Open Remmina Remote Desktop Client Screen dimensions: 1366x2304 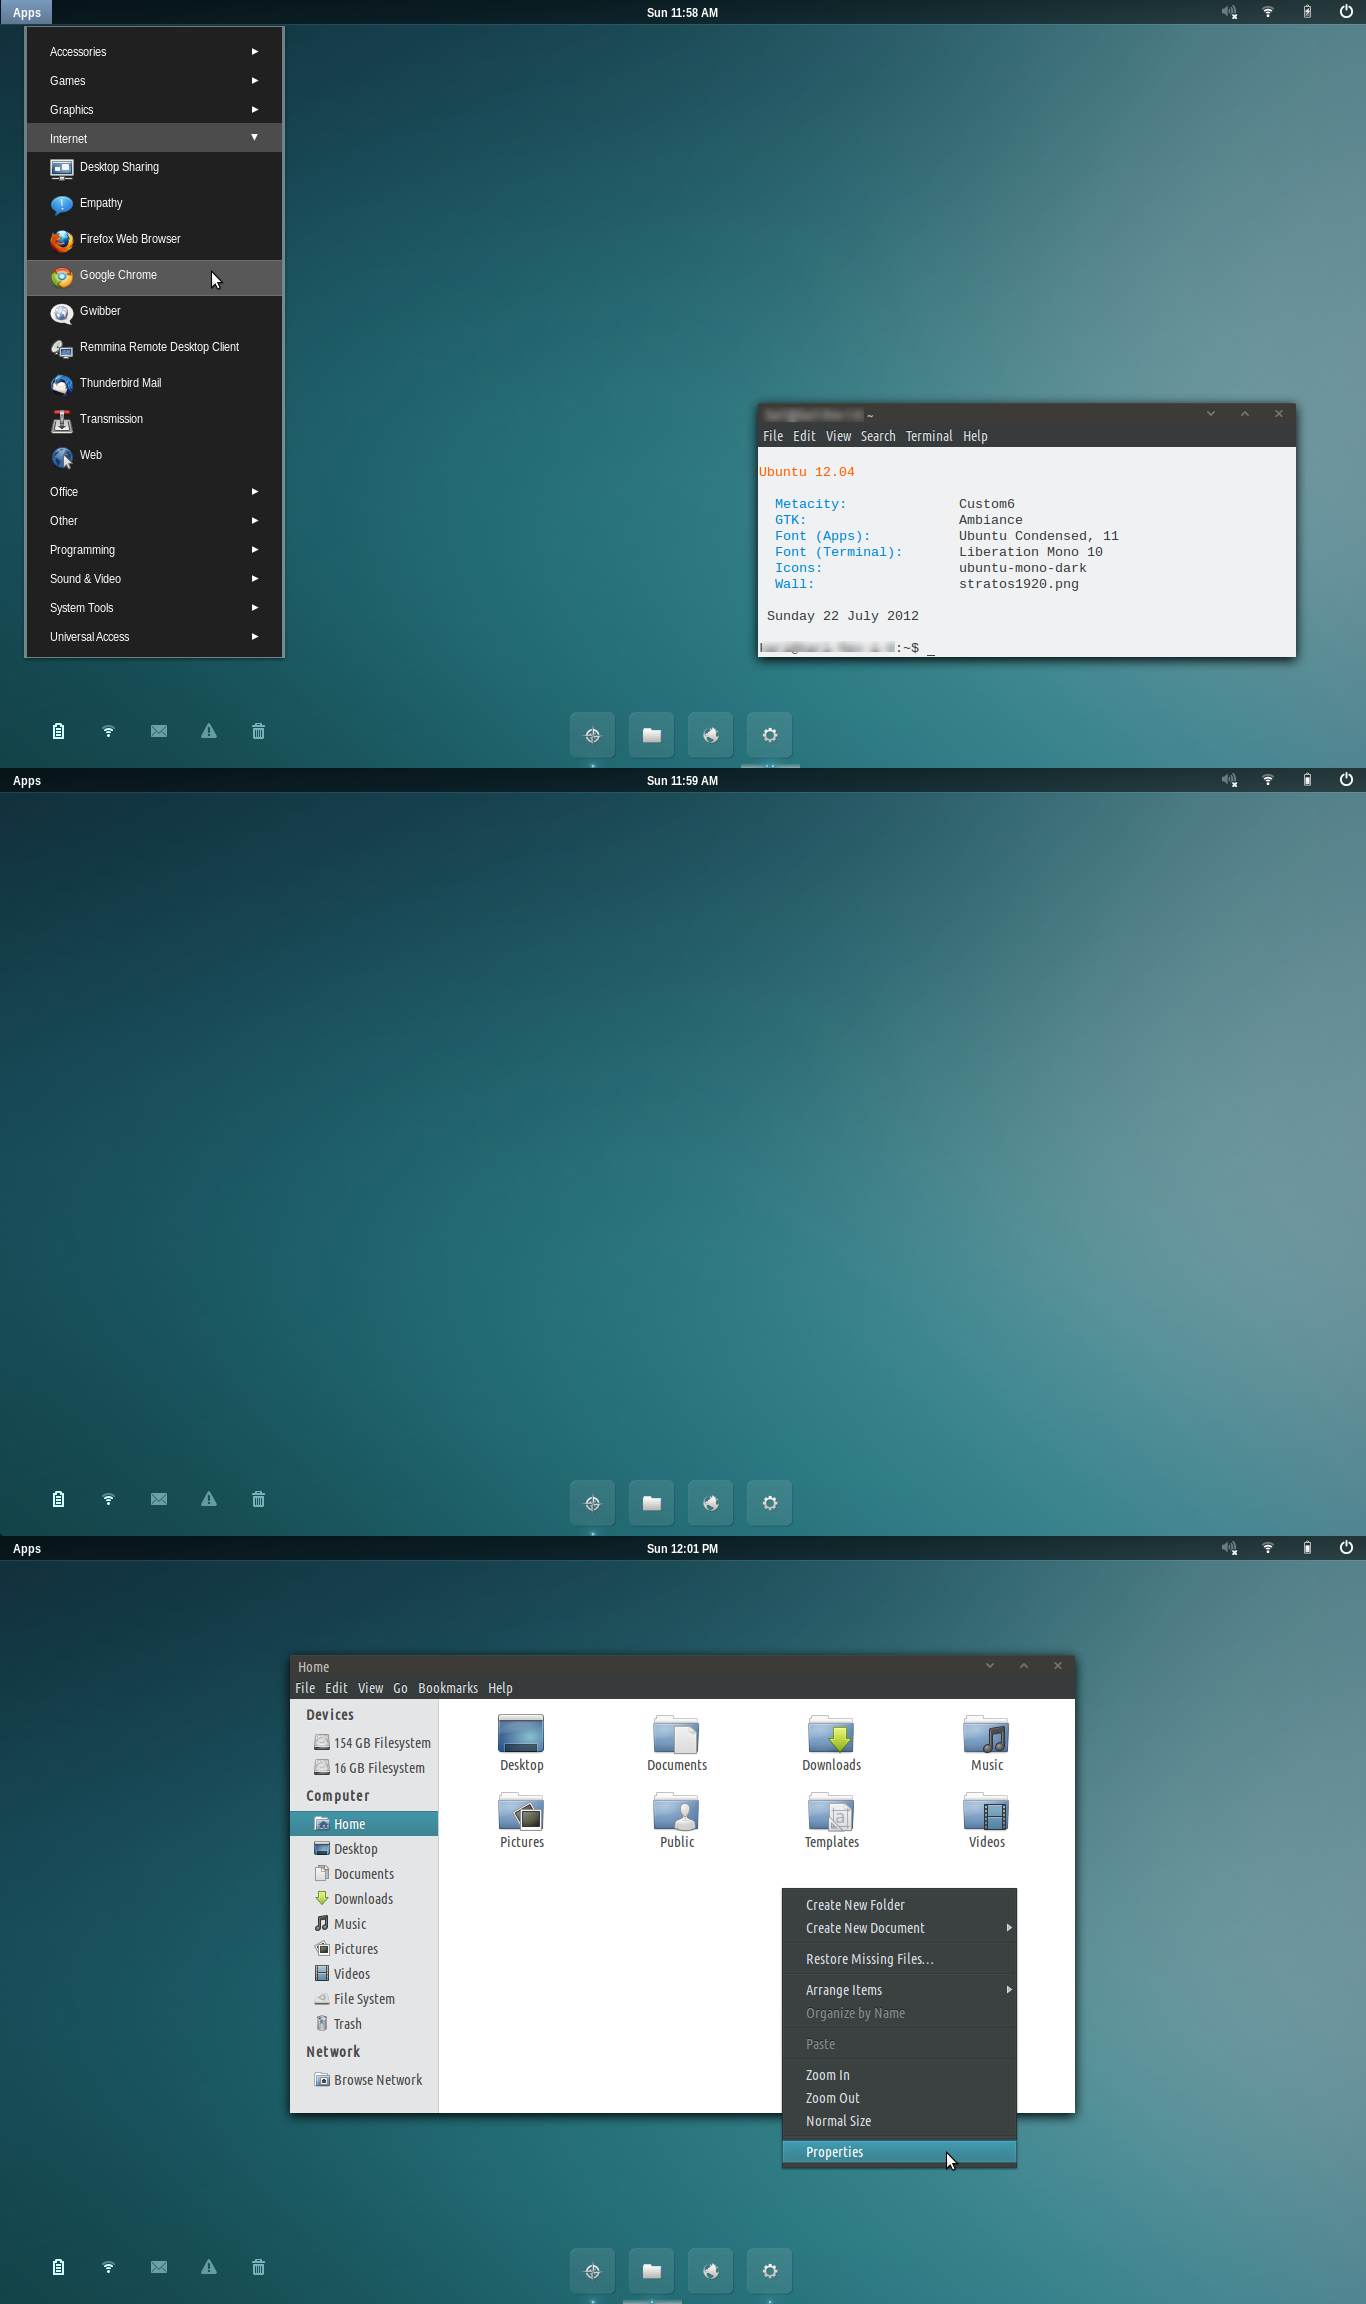[159, 348]
